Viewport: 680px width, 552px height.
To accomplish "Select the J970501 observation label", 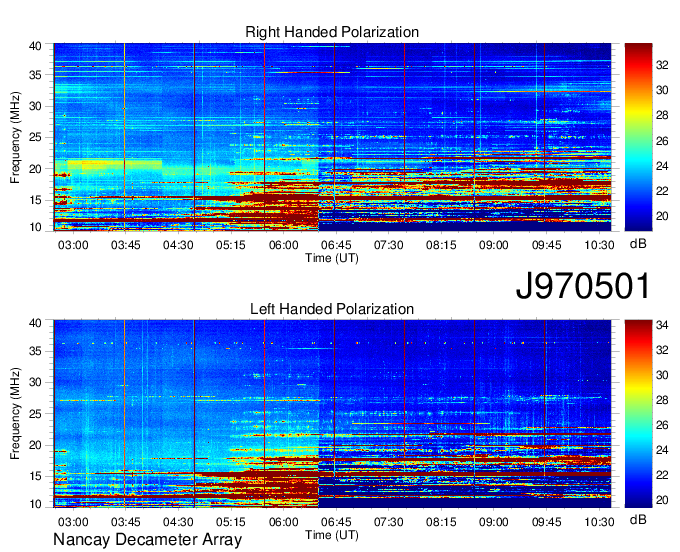I will click(x=583, y=286).
